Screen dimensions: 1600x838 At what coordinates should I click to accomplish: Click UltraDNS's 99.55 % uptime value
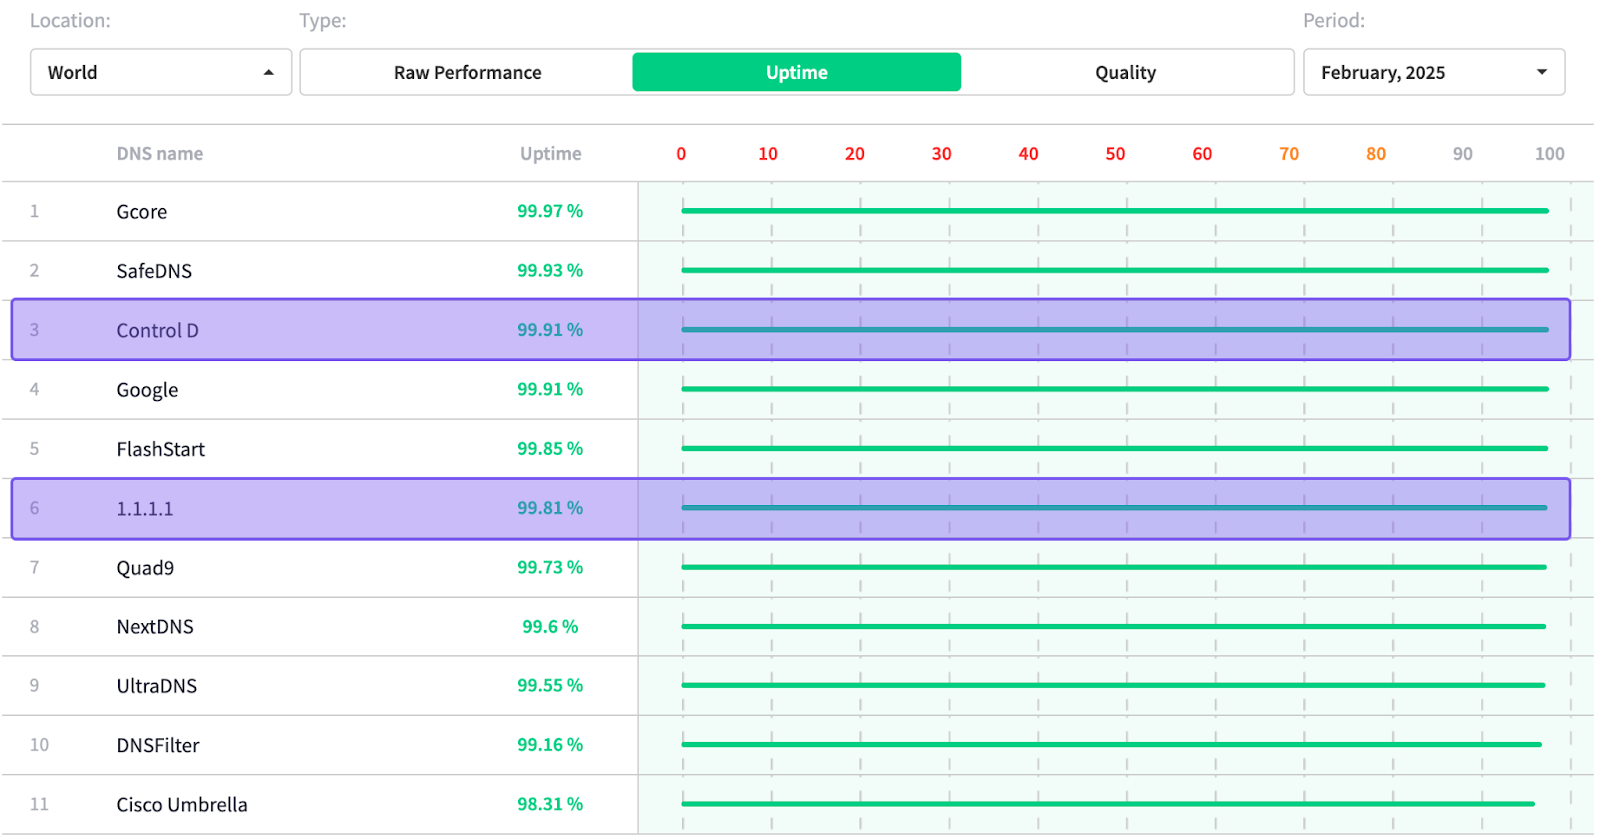tap(550, 685)
